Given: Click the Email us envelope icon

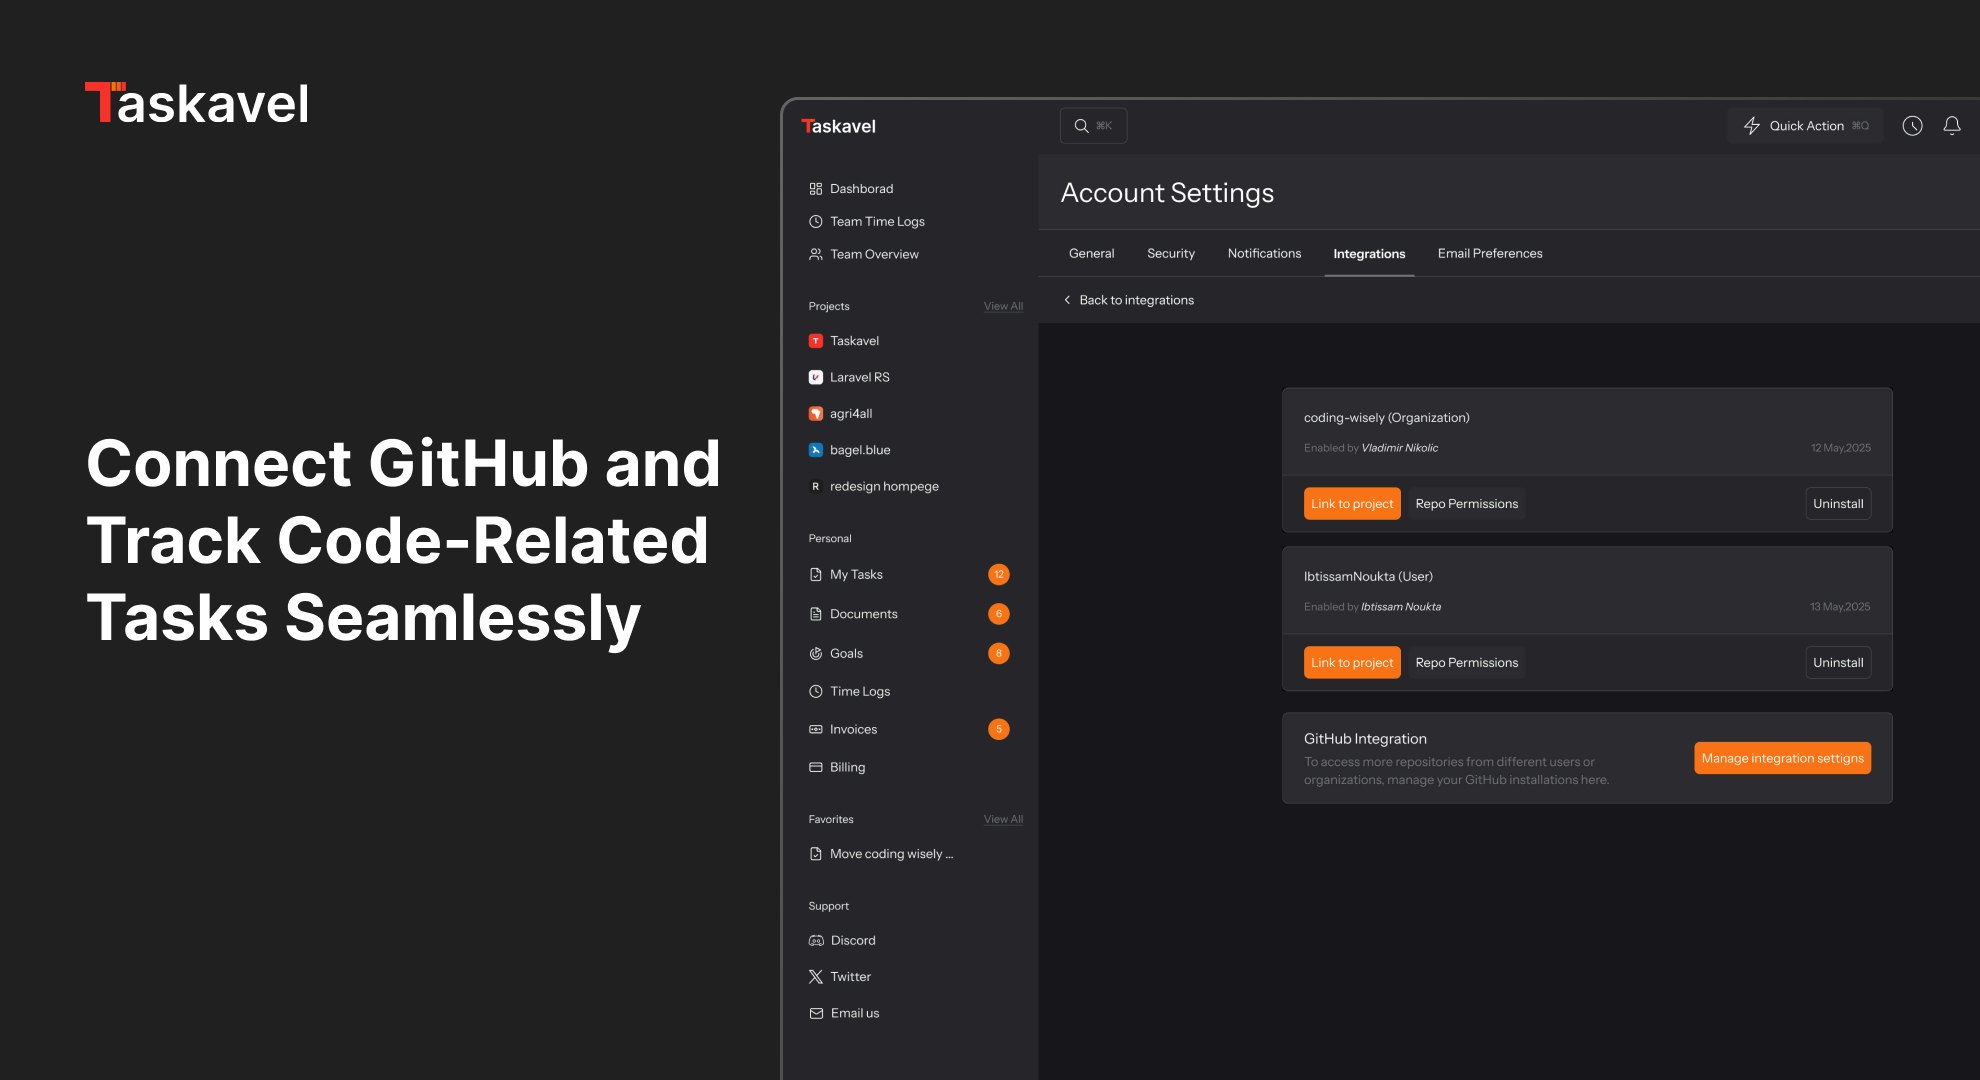Looking at the screenshot, I should [x=816, y=1013].
